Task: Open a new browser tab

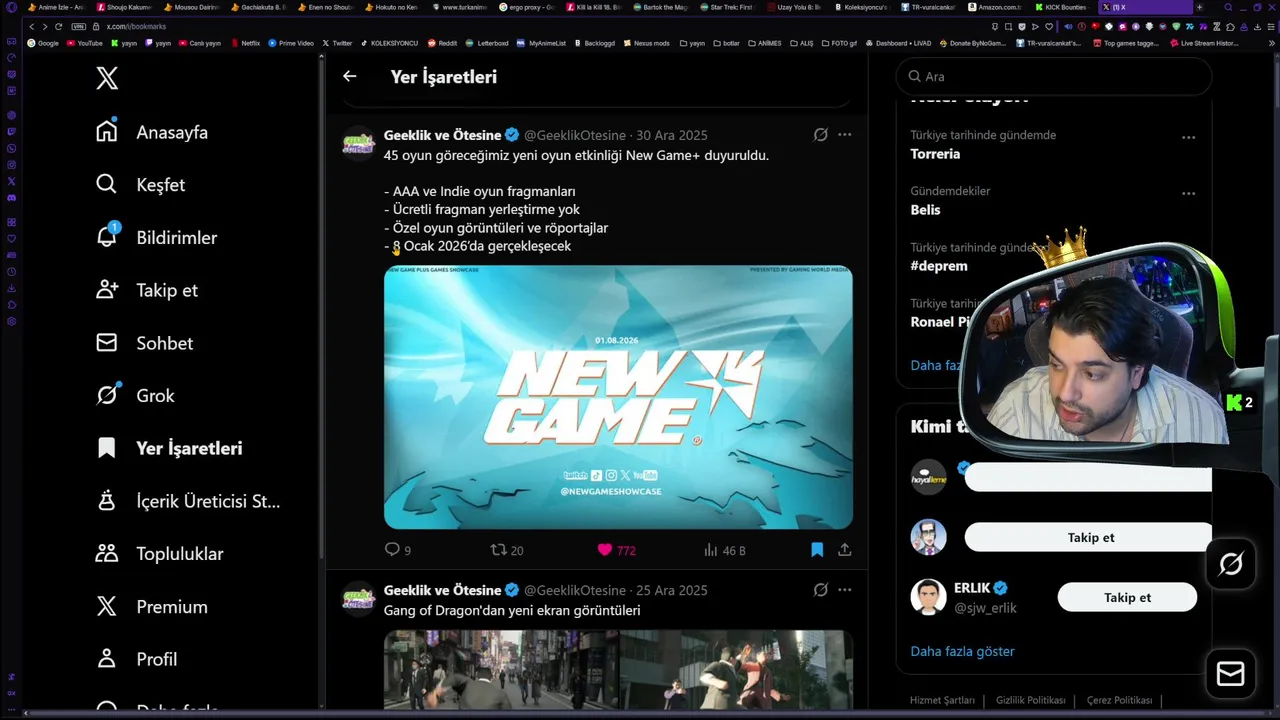Action: pyautogui.click(x=1199, y=7)
